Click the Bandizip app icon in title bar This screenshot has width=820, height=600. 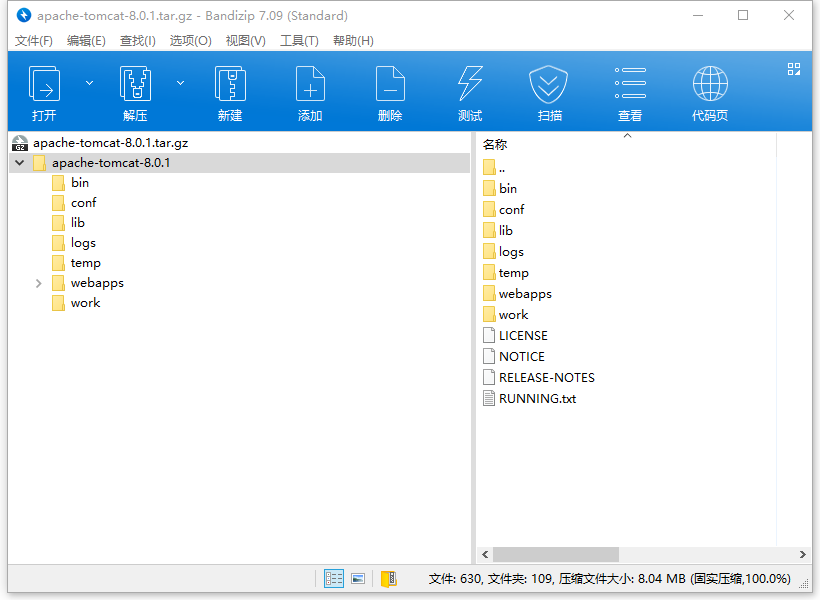click(24, 15)
